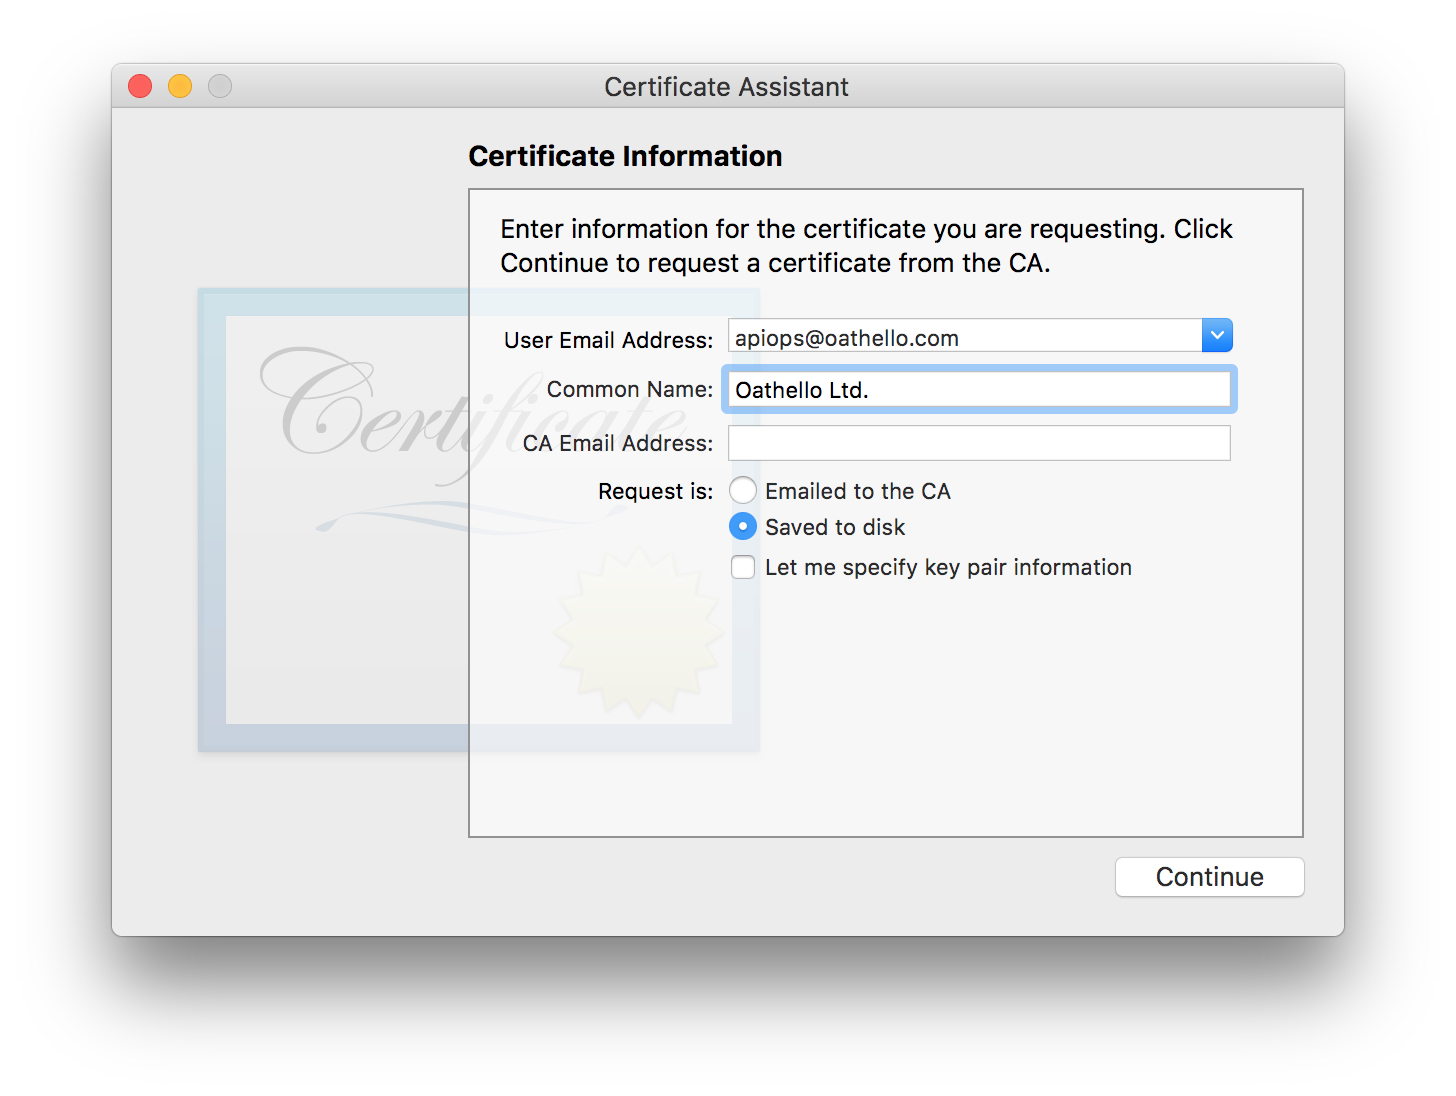Click the greyed-out zoom window button
The image size is (1456, 1096).
(x=220, y=87)
